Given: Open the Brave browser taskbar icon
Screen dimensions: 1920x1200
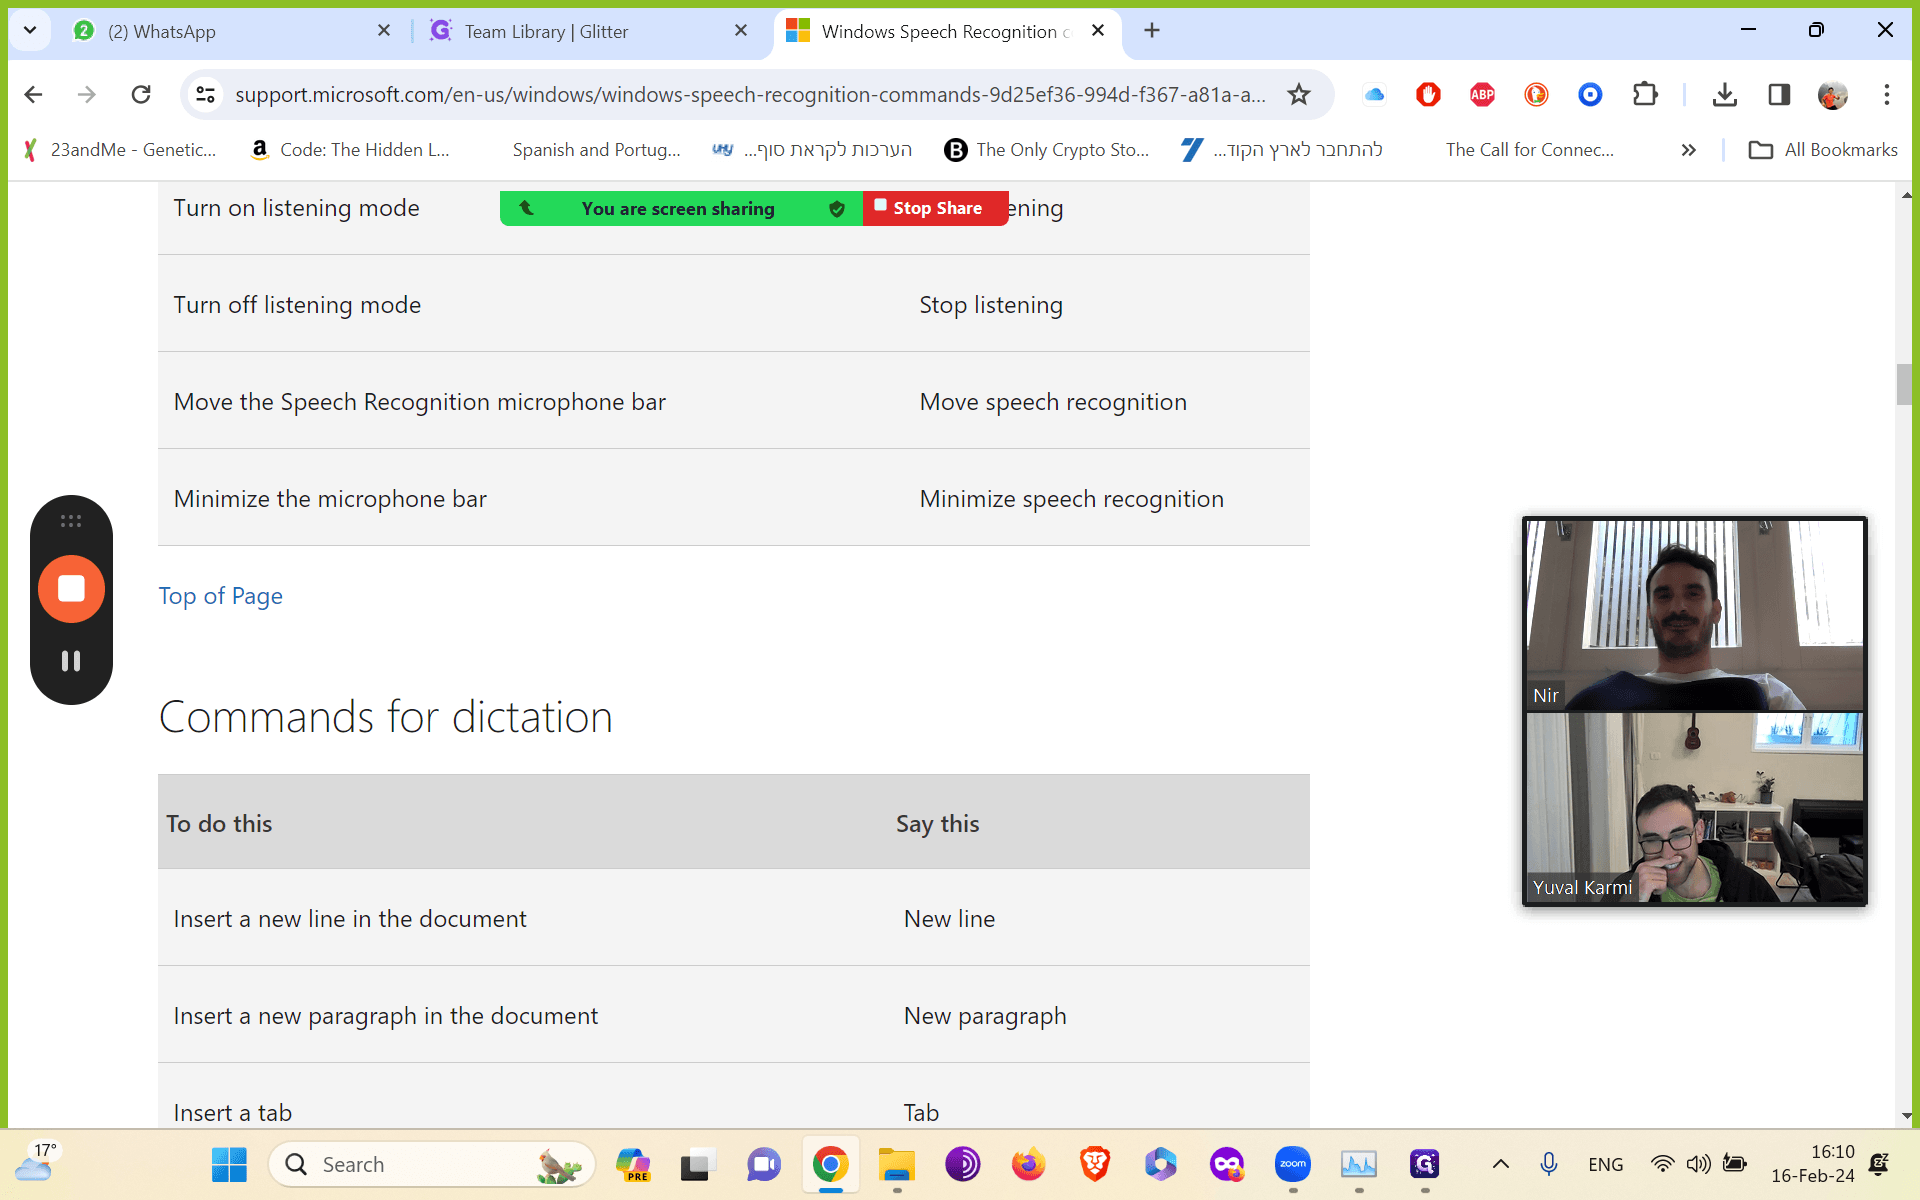Looking at the screenshot, I should tap(1095, 1164).
